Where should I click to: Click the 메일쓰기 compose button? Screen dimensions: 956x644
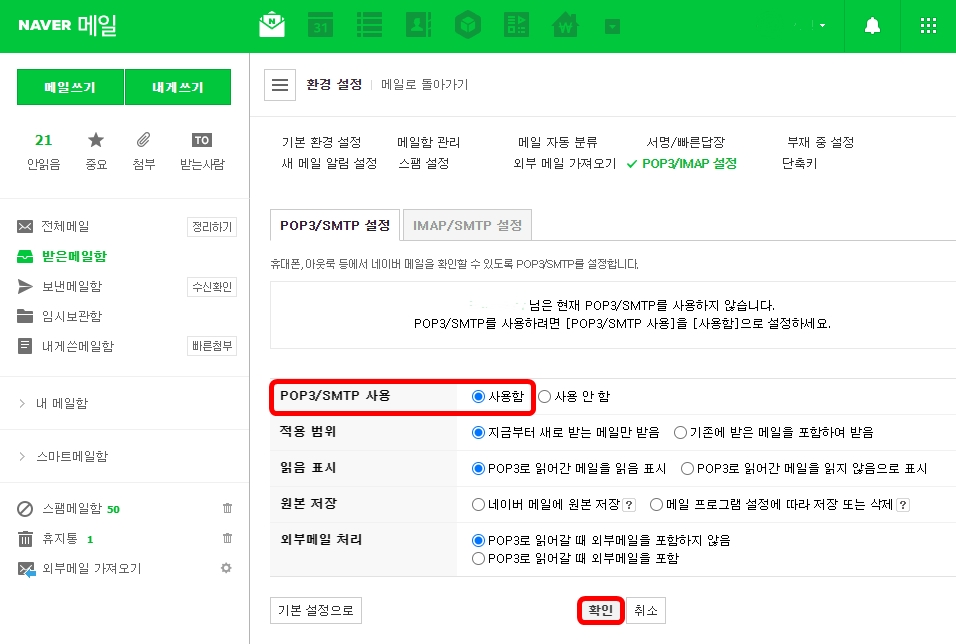(70, 87)
